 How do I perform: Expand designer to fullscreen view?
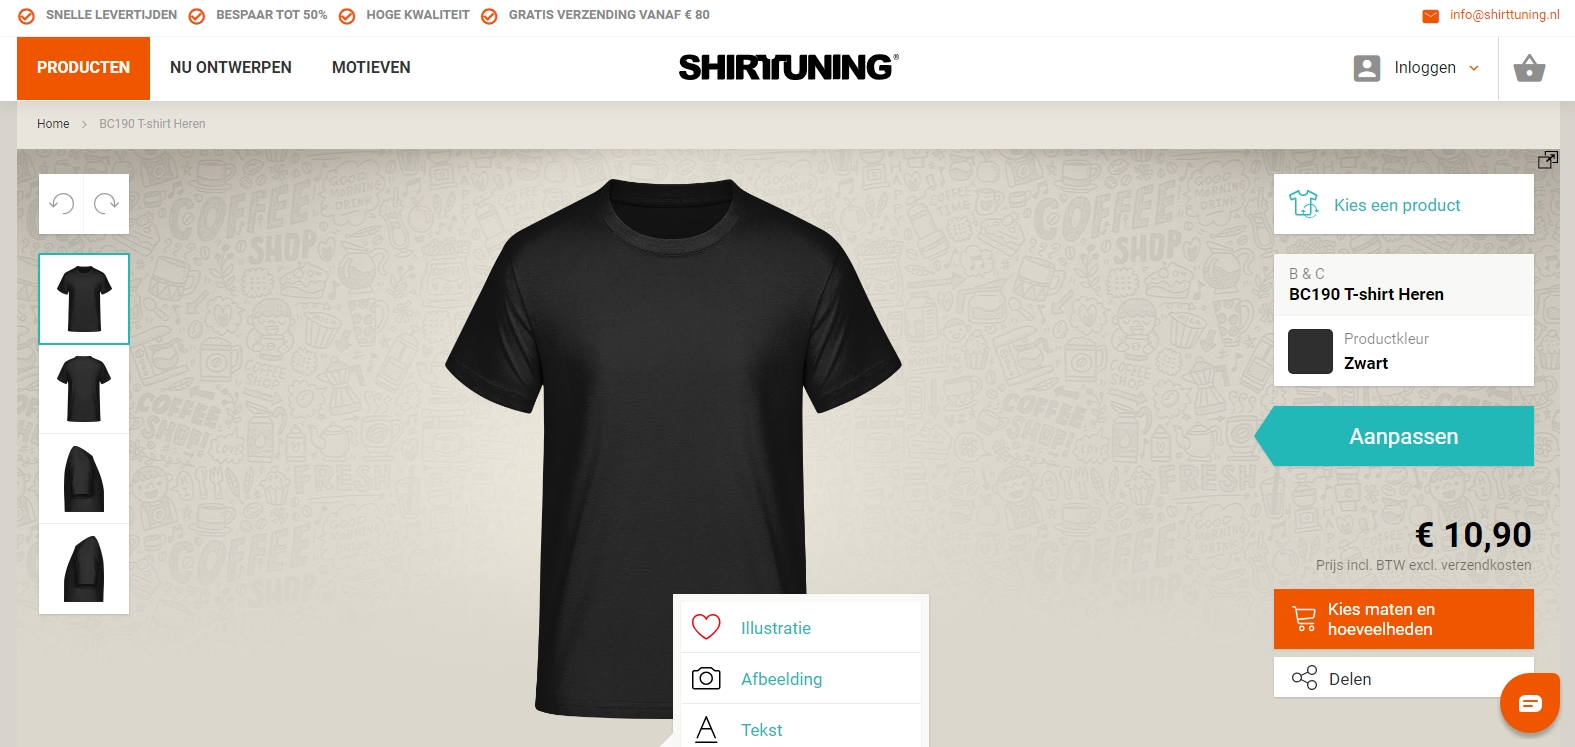pyautogui.click(x=1548, y=160)
